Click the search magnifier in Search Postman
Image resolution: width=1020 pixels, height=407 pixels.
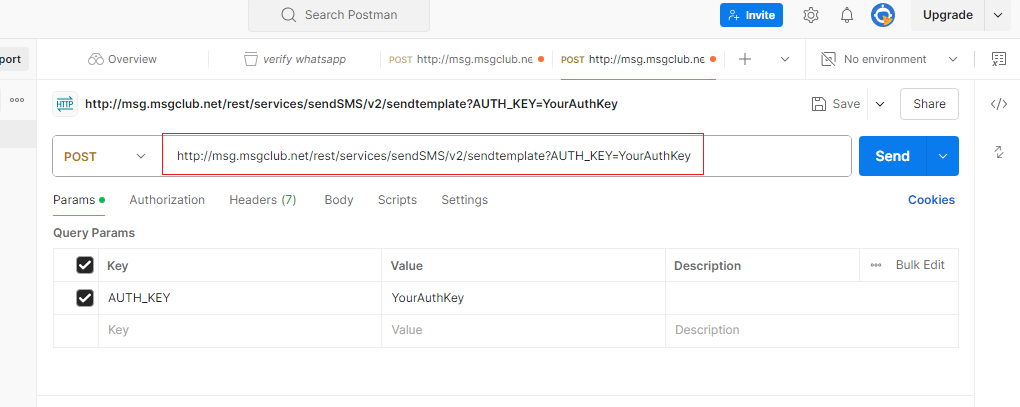point(289,15)
